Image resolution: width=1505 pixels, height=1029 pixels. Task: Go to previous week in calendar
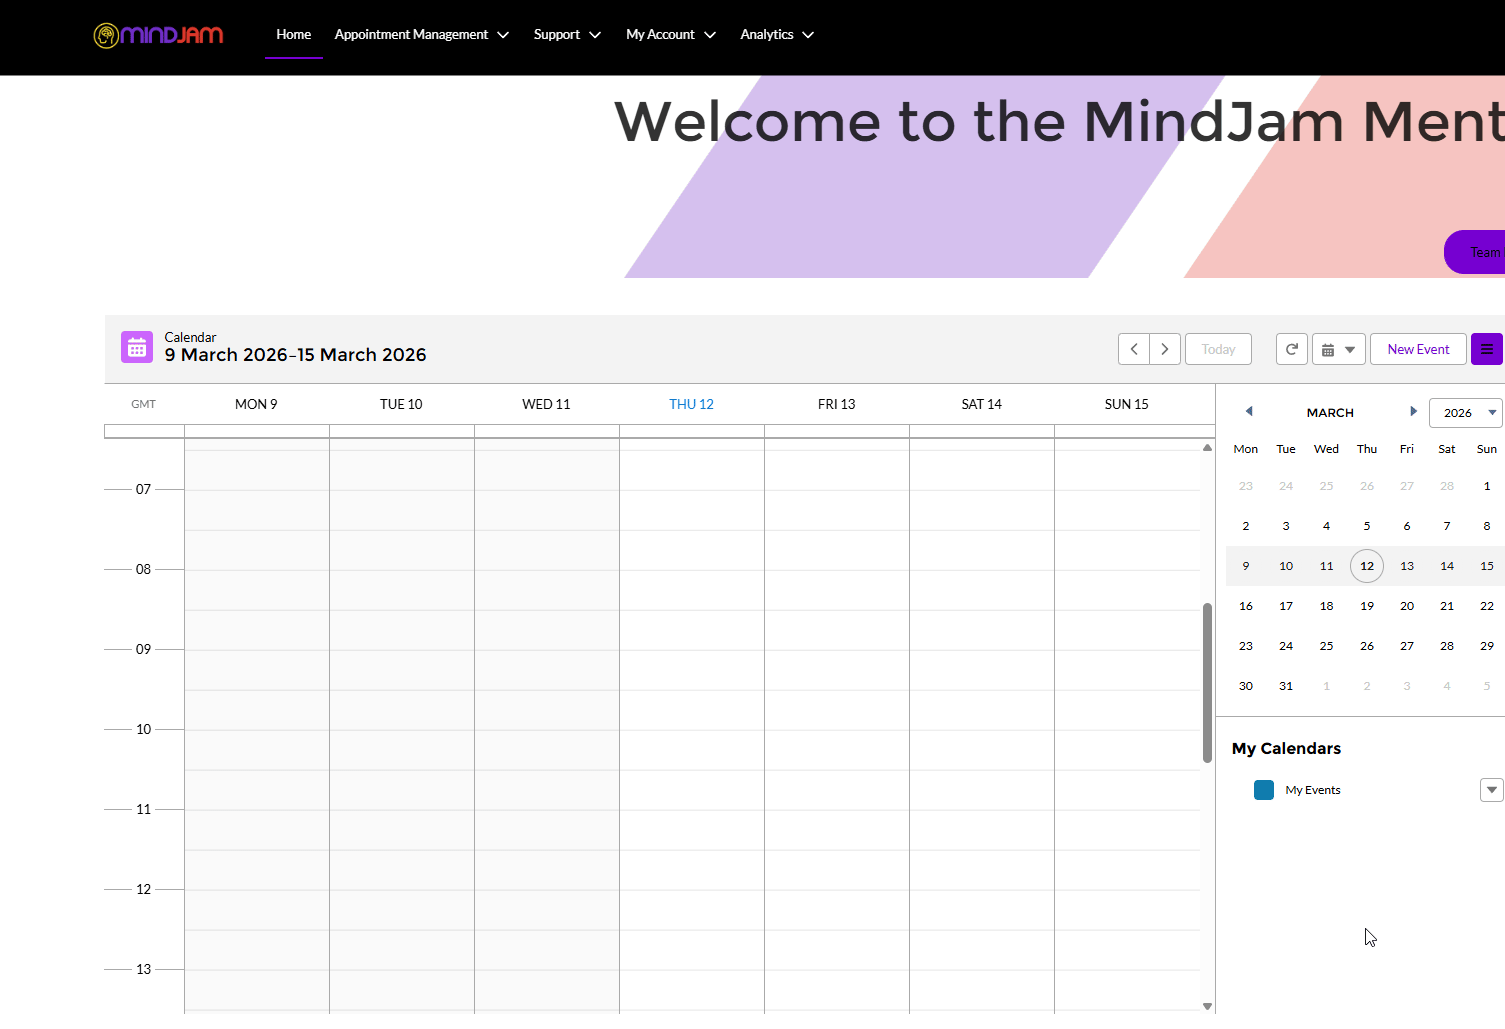click(1134, 349)
